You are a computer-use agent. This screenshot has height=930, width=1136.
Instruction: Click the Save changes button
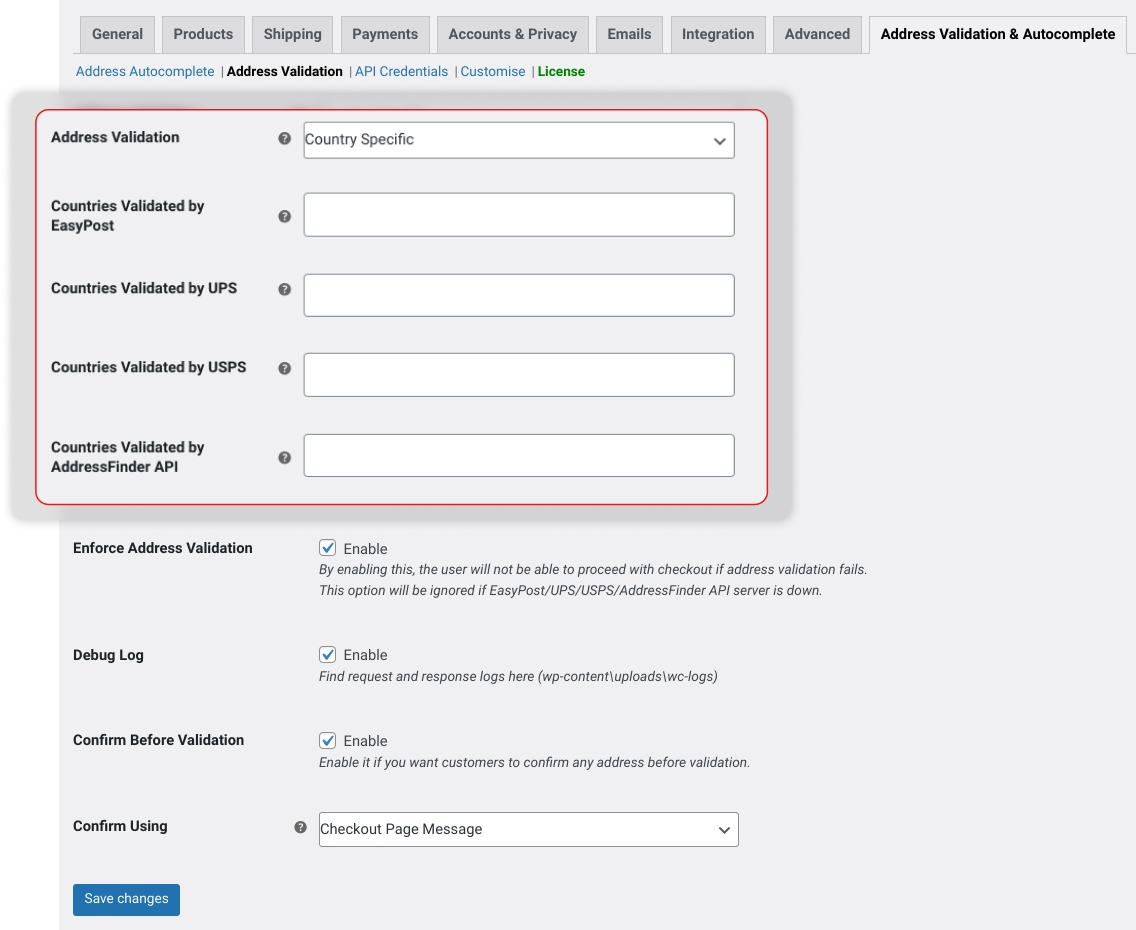[x=126, y=899]
